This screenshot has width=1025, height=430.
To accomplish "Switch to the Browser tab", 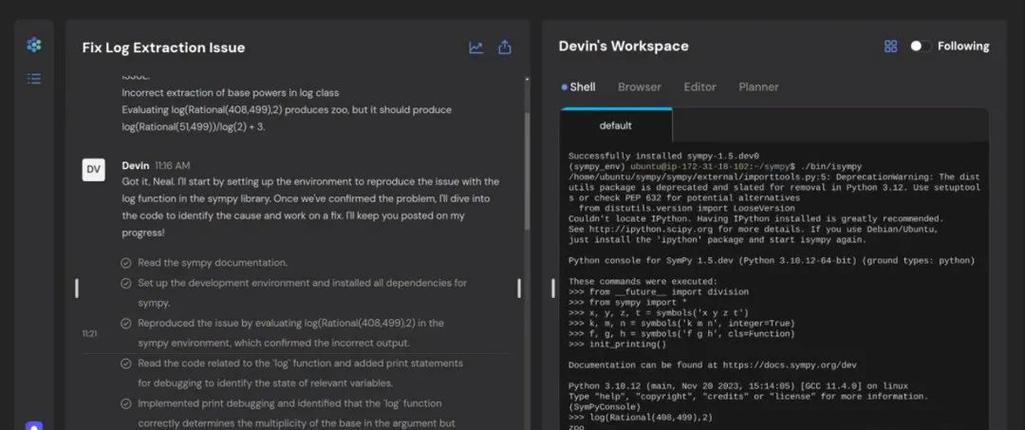I will point(639,87).
